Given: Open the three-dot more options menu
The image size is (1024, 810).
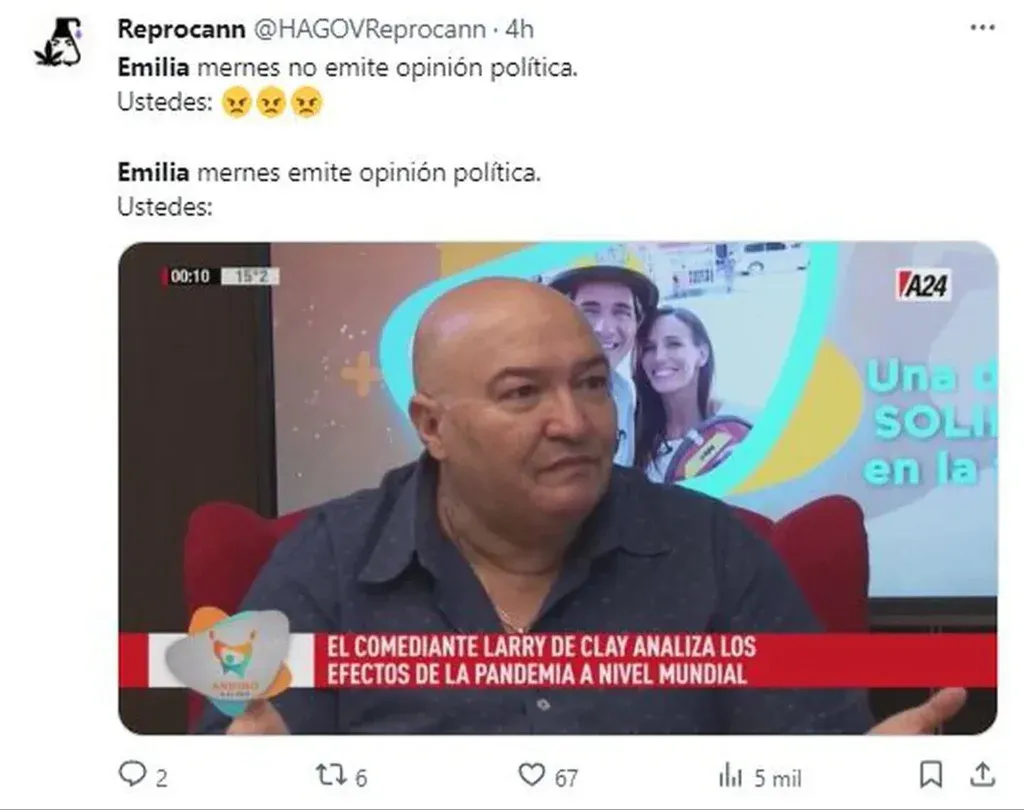Looking at the screenshot, I should pos(982,28).
